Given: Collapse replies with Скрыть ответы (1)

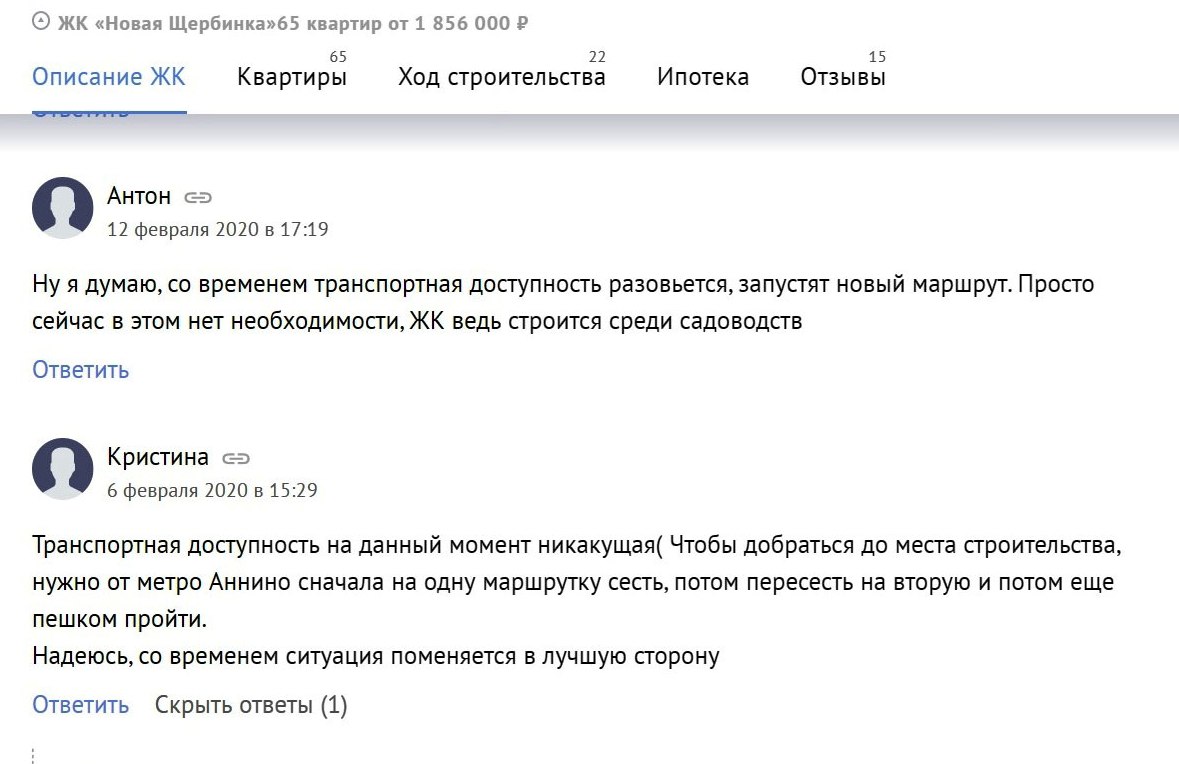Looking at the screenshot, I should [x=251, y=705].
